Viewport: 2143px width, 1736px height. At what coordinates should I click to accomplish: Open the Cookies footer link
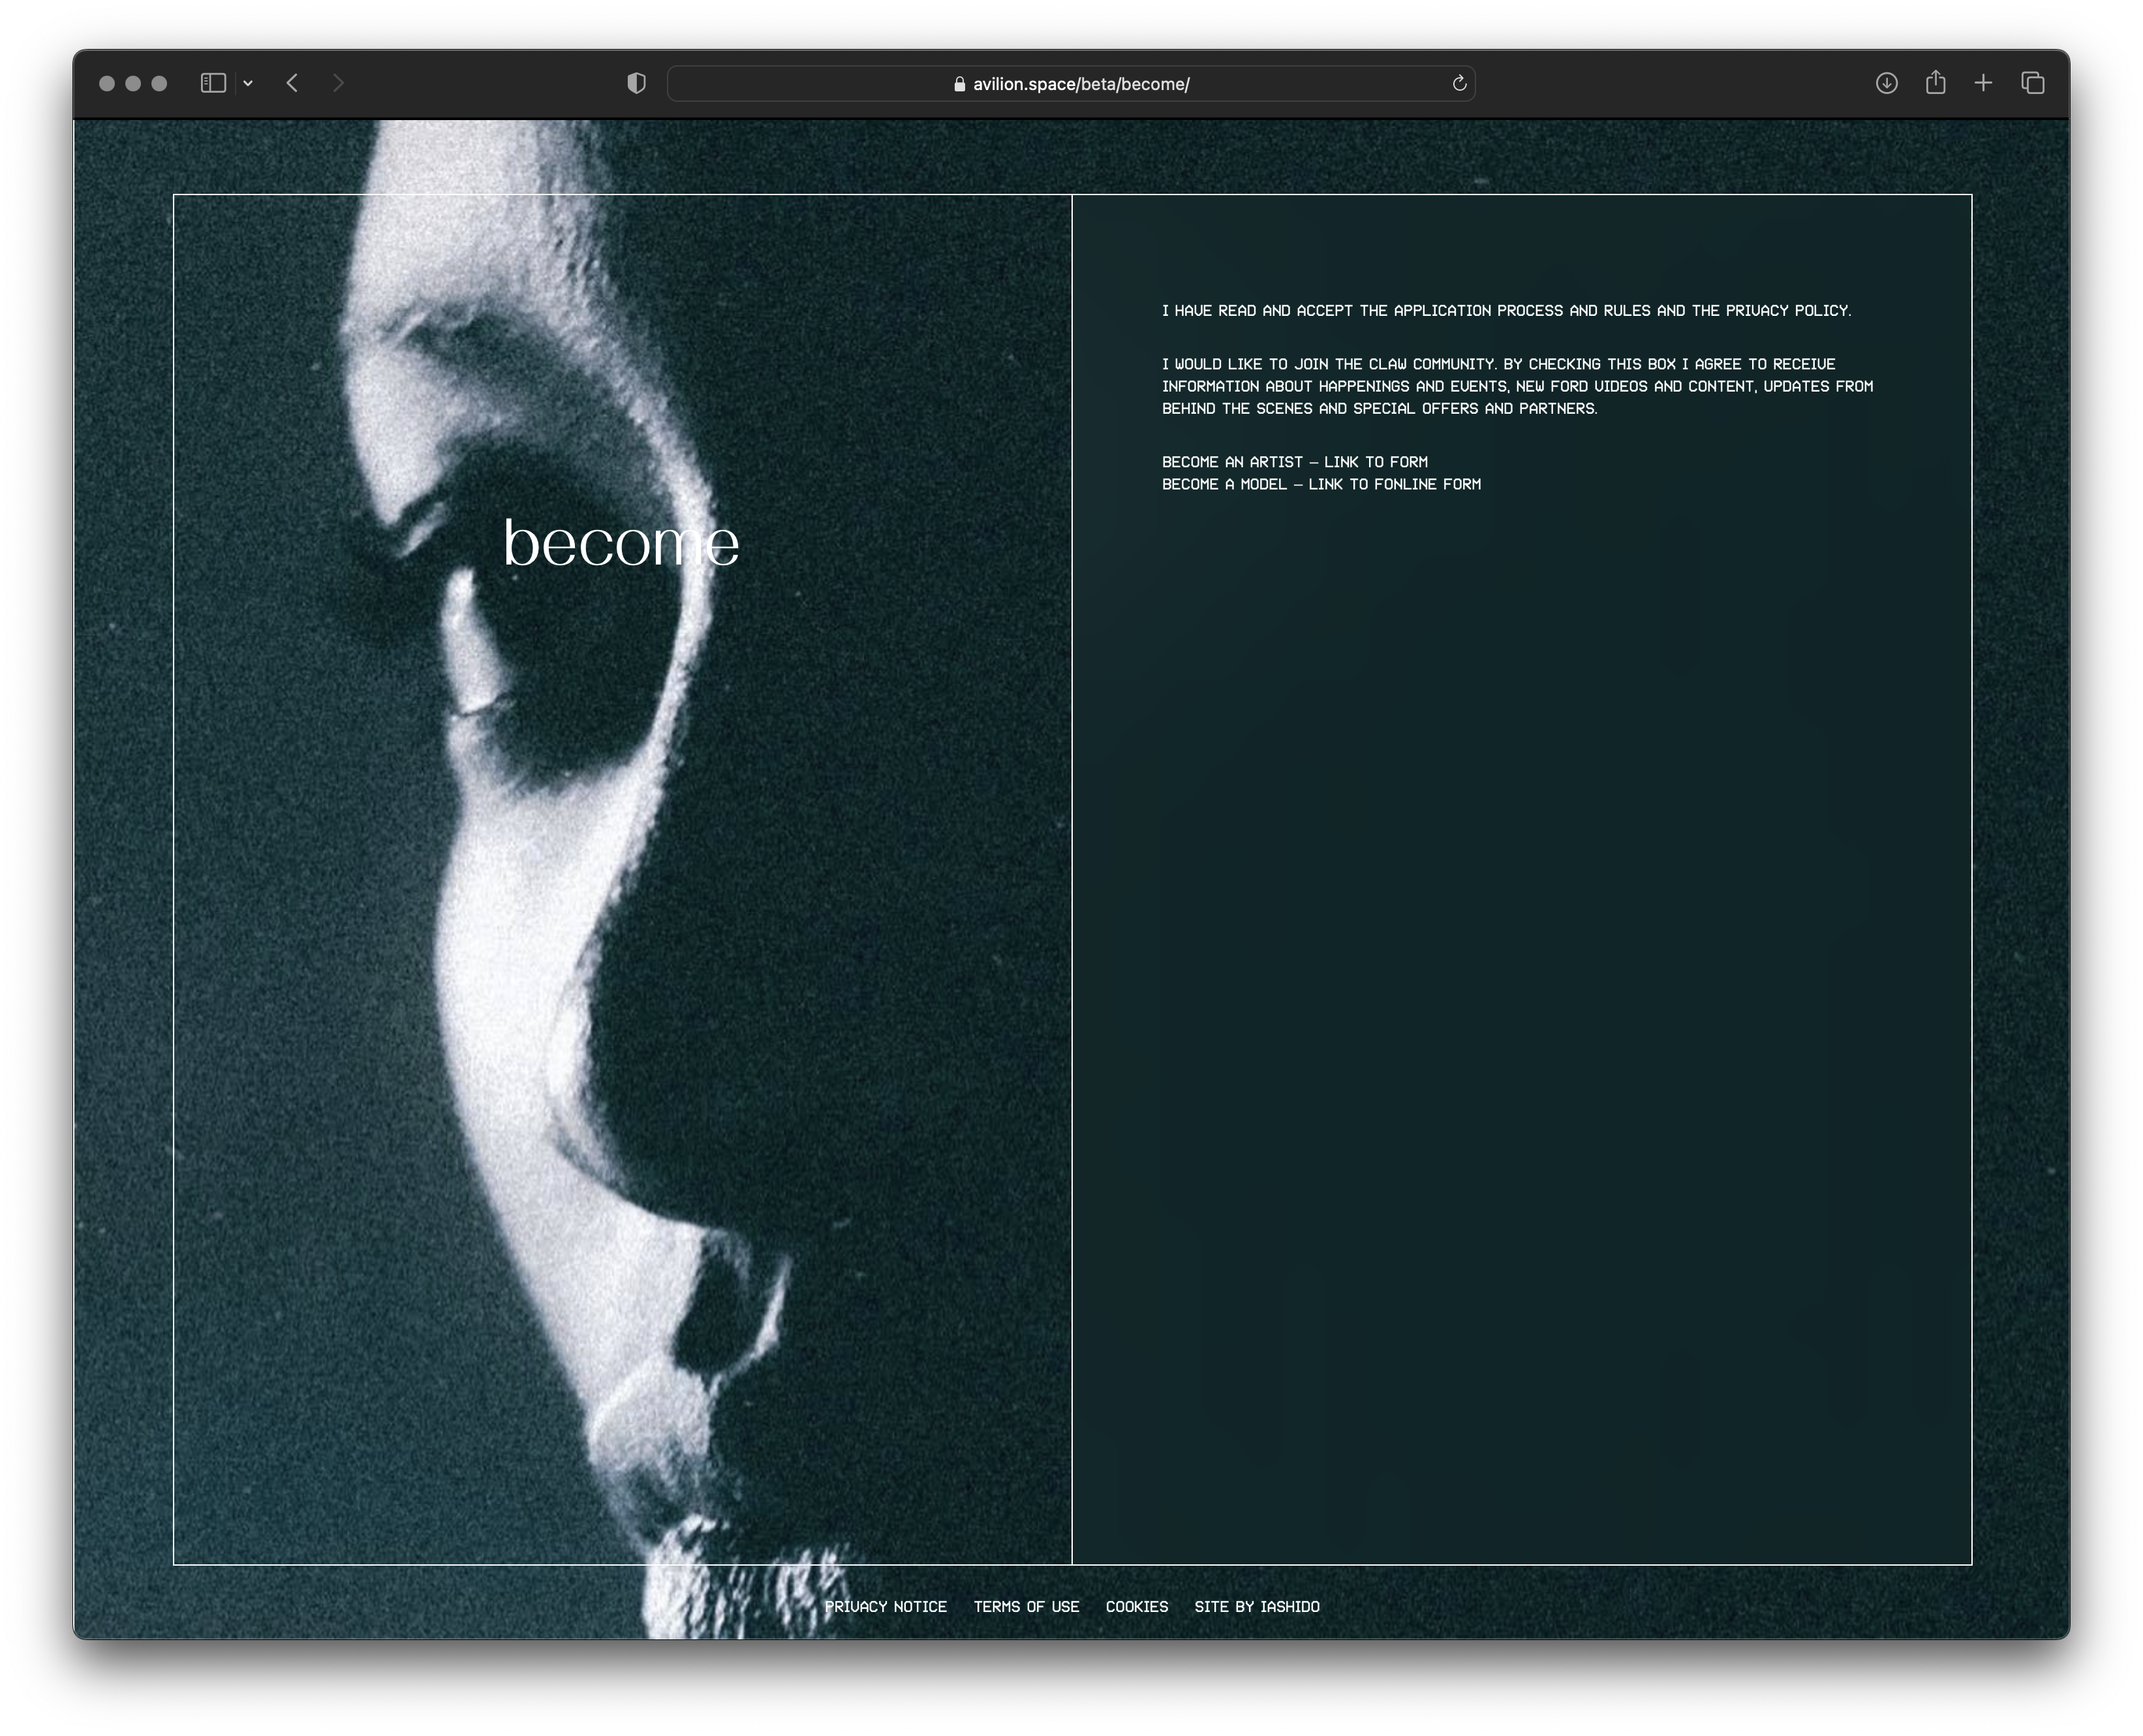coord(1136,1607)
